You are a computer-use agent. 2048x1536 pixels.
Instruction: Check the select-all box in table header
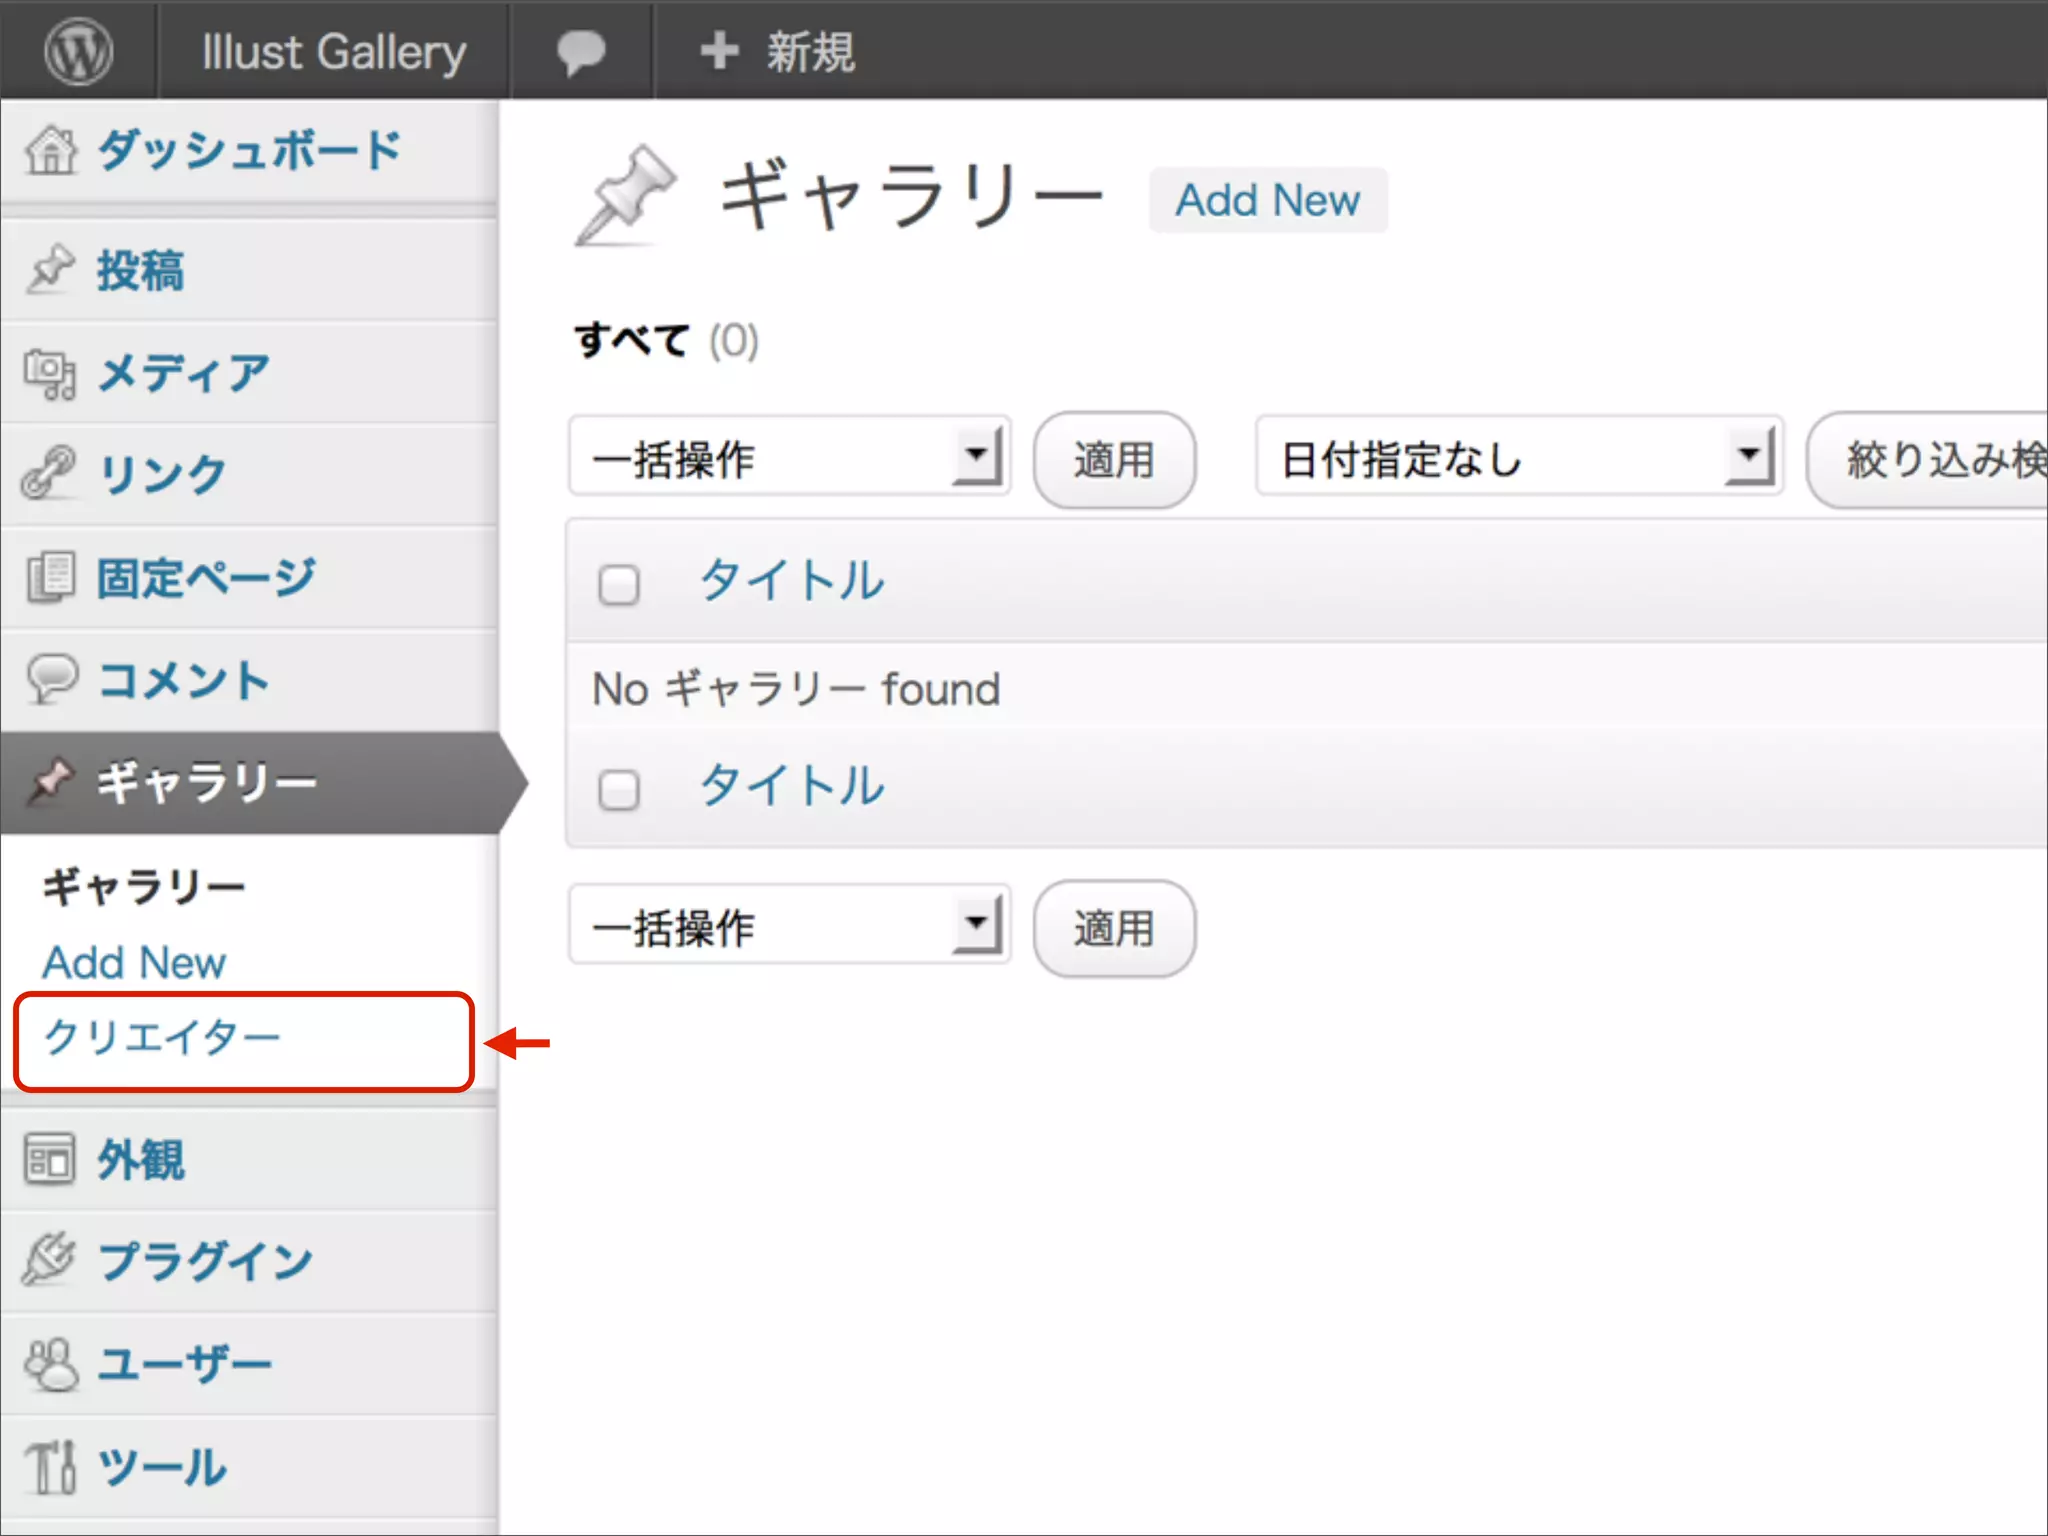(x=618, y=584)
